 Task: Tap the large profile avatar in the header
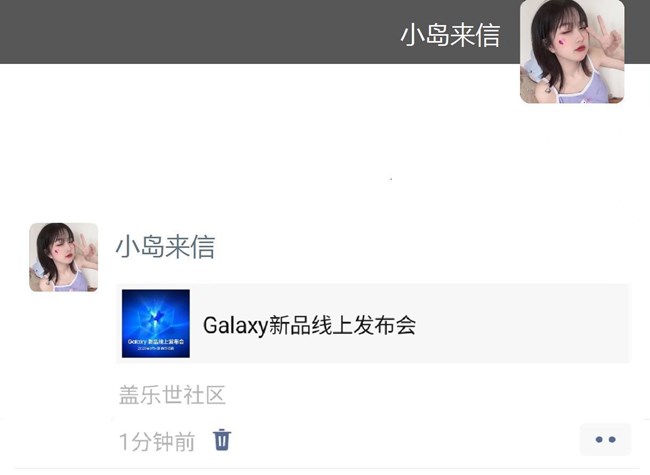tap(572, 51)
